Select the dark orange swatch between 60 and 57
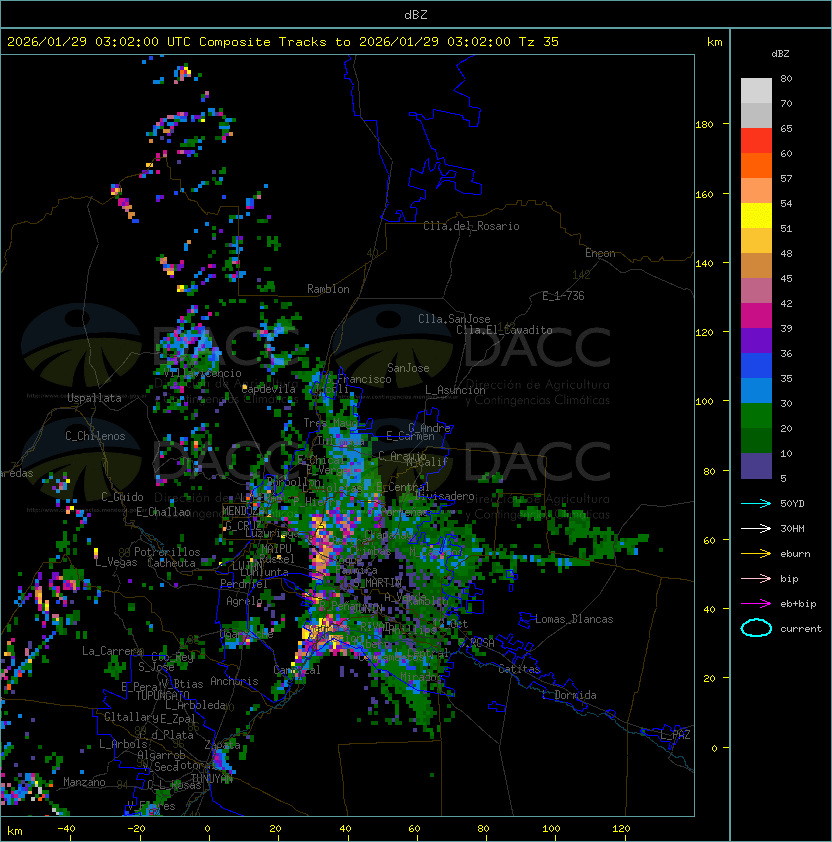This screenshot has width=832, height=842. 756,165
